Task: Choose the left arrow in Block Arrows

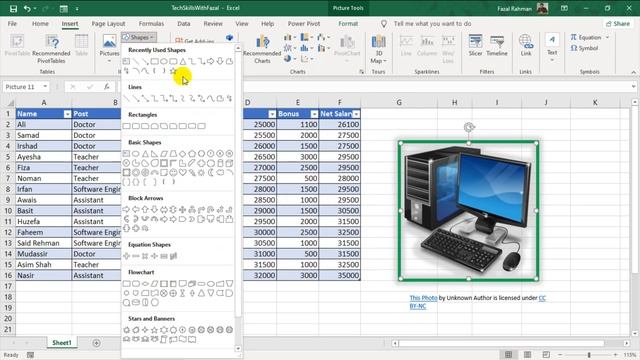Action: [x=136, y=209]
